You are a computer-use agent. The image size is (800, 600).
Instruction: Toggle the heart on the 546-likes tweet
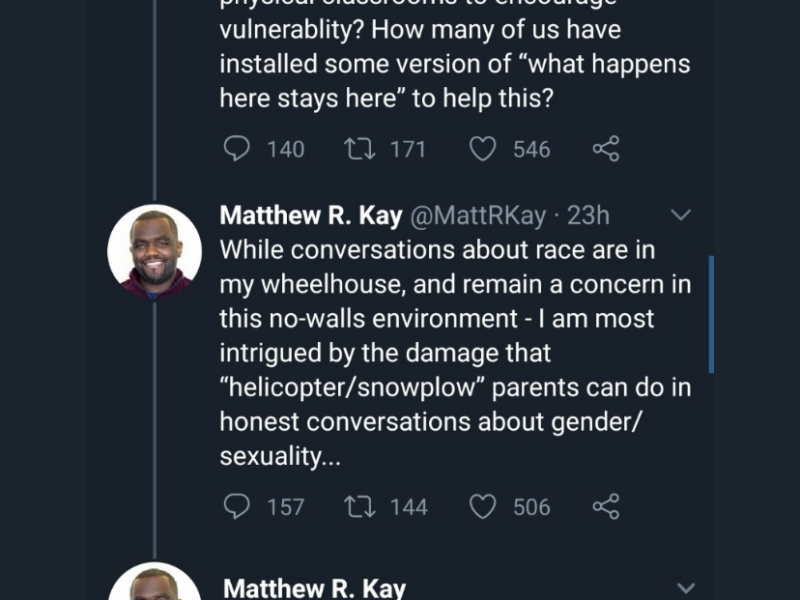[x=483, y=149]
